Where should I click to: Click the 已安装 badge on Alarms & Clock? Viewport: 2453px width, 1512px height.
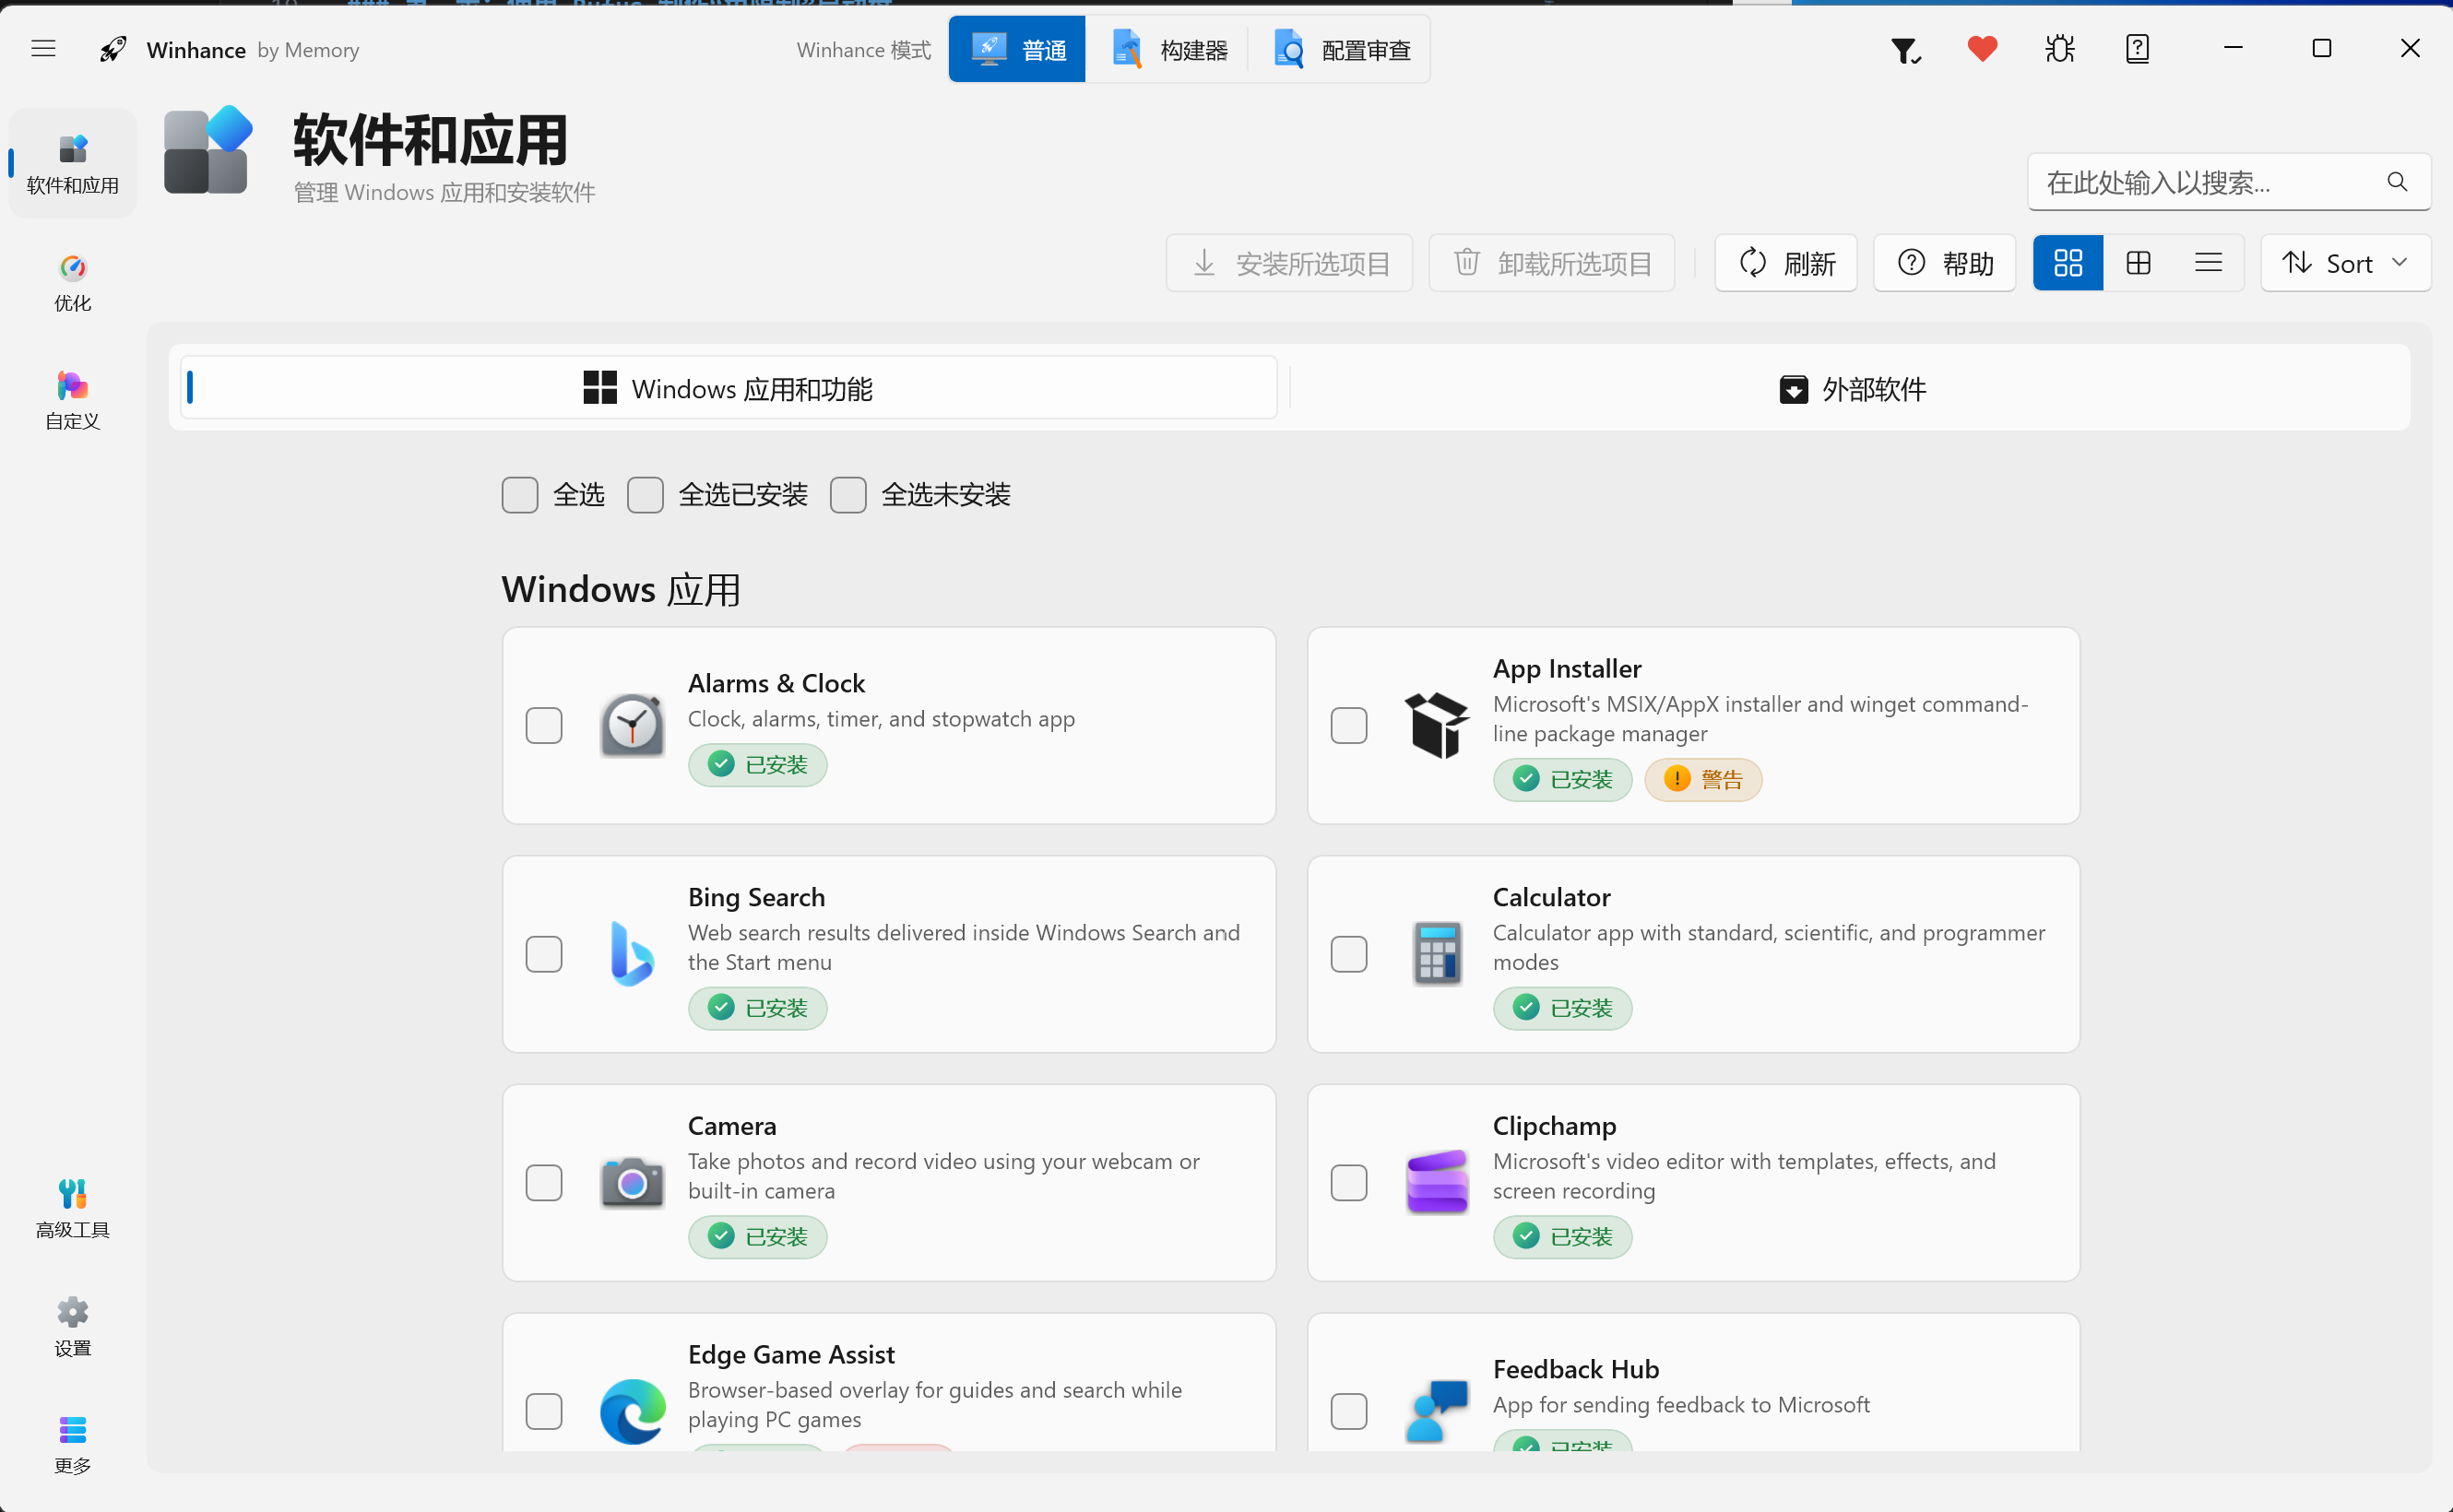click(757, 765)
